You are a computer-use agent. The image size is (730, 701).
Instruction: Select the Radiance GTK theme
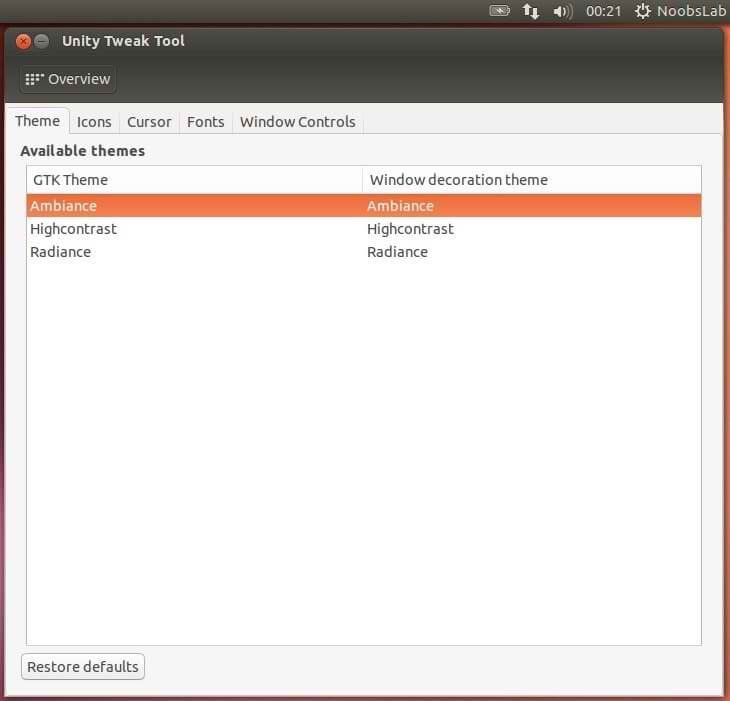point(61,252)
